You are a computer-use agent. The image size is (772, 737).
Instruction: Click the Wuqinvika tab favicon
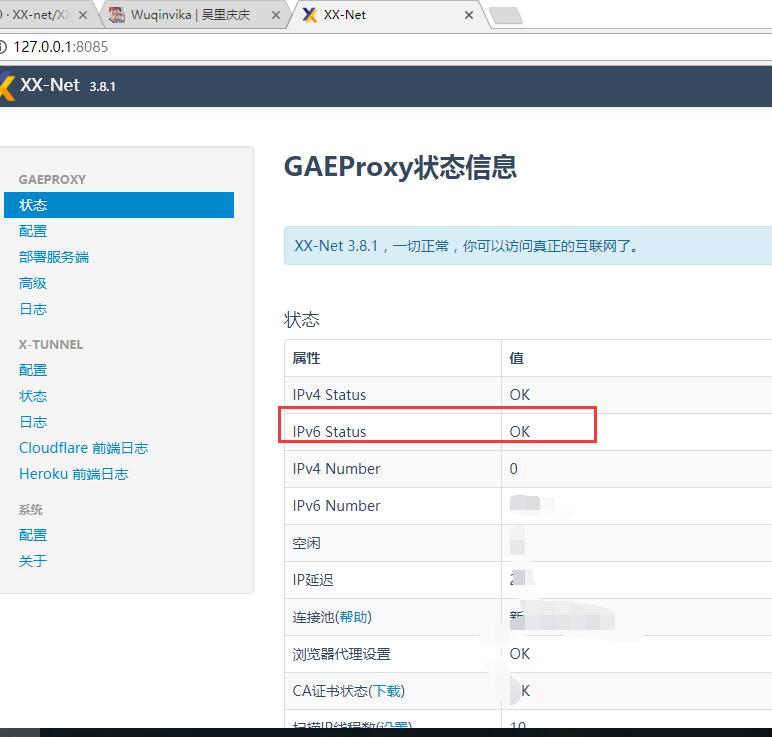coord(117,15)
